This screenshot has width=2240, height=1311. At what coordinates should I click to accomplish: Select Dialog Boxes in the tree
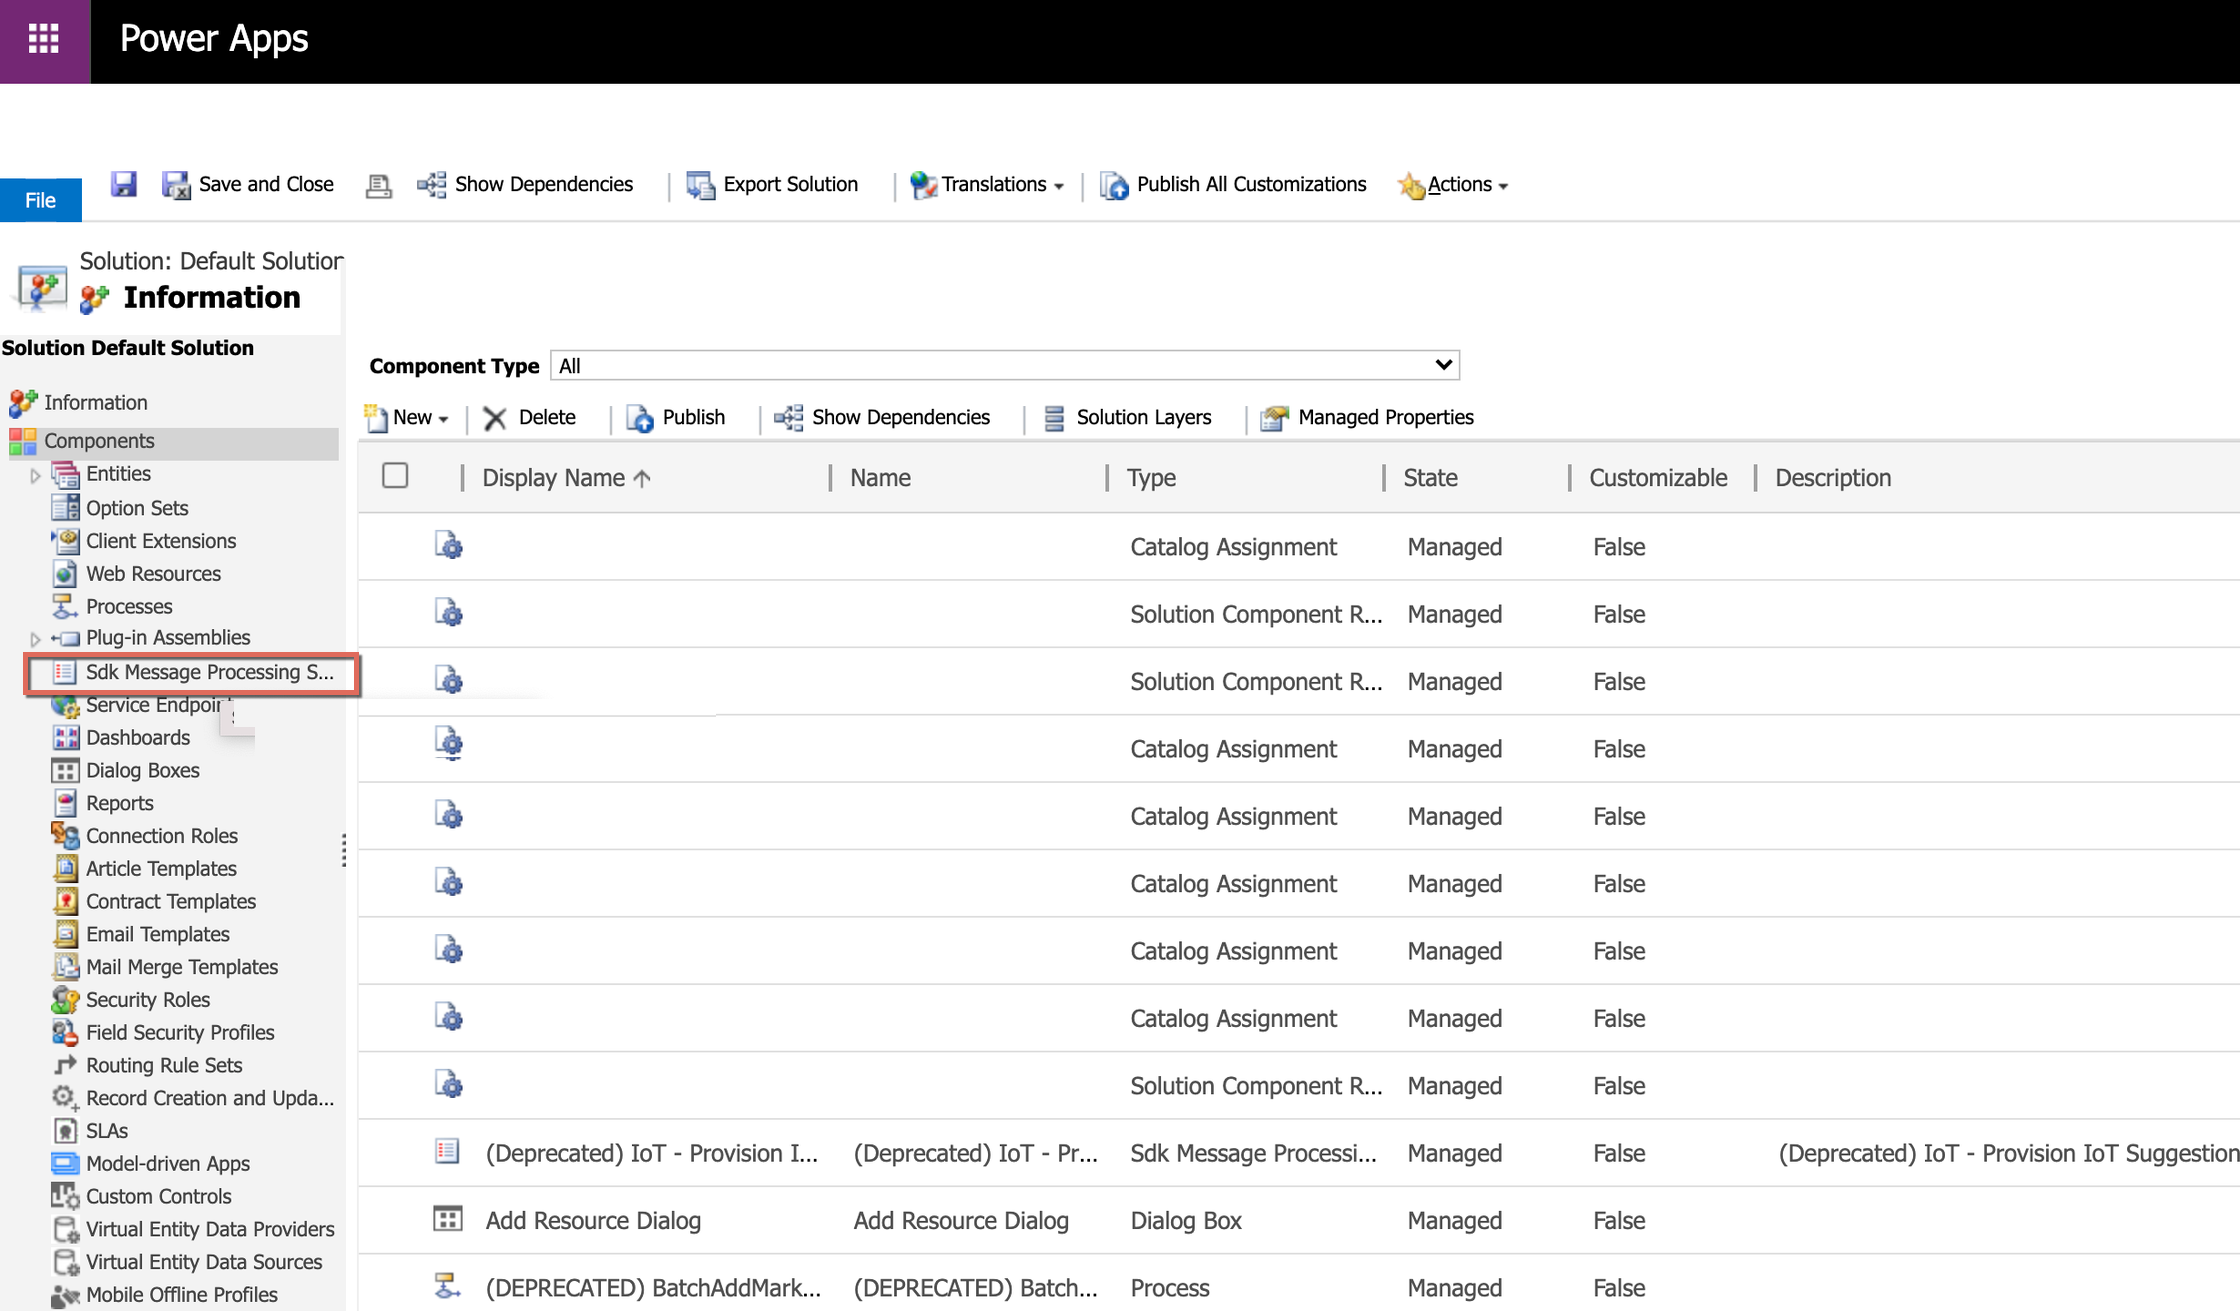click(x=143, y=770)
